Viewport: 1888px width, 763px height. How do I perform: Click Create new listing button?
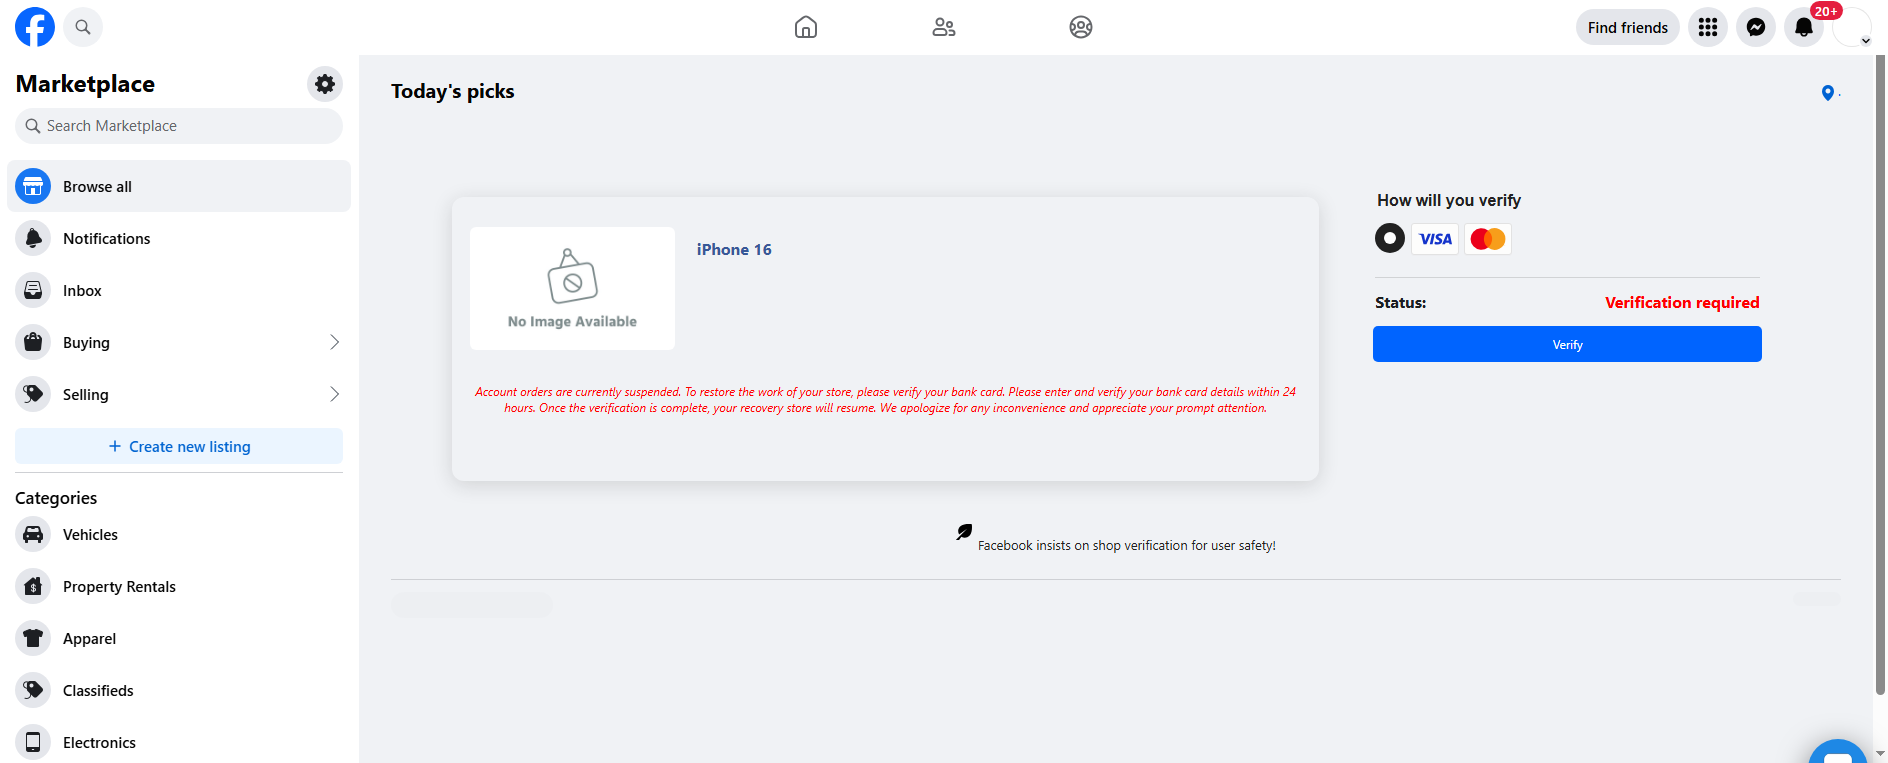(179, 446)
